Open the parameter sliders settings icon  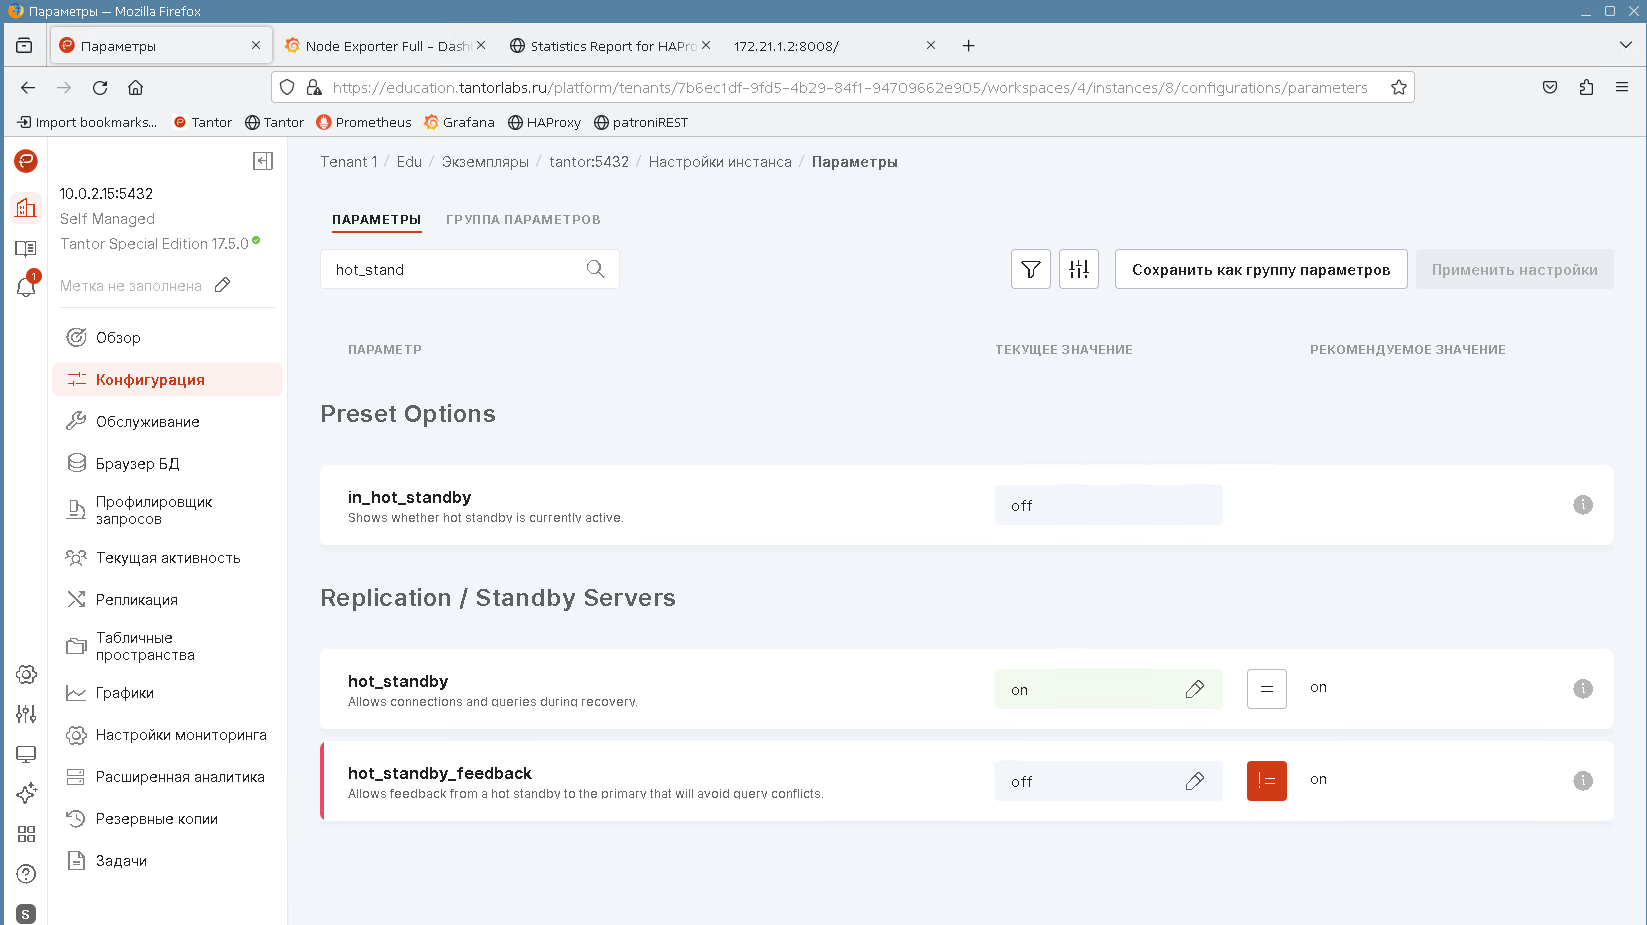1078,270
